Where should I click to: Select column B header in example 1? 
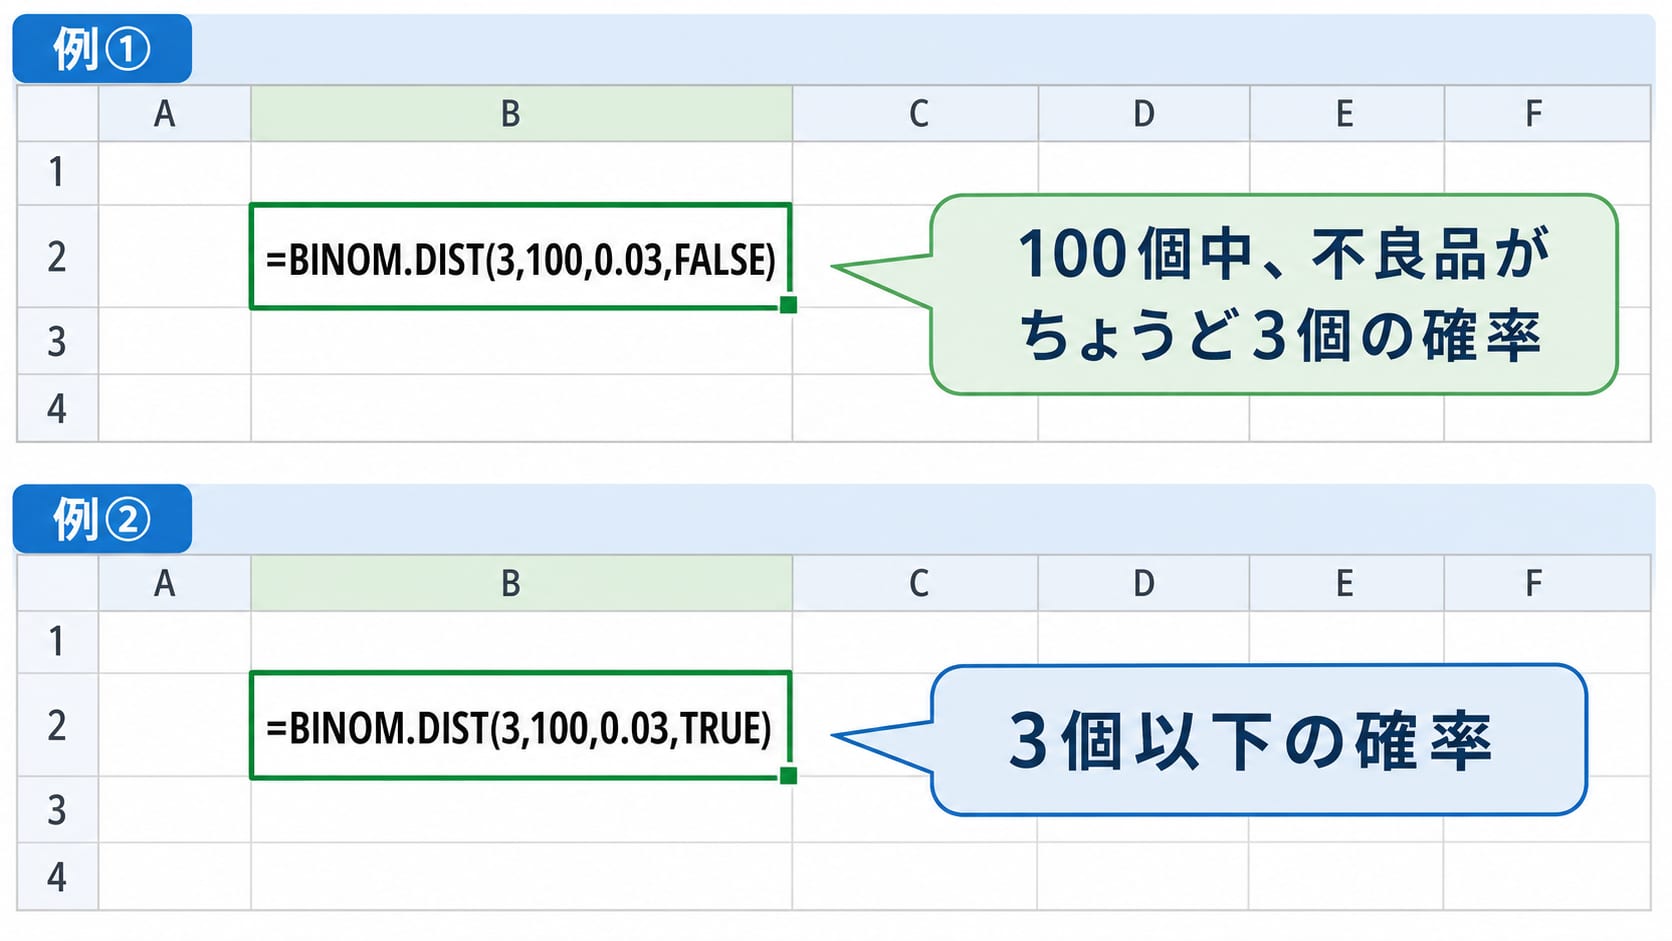coord(521,114)
